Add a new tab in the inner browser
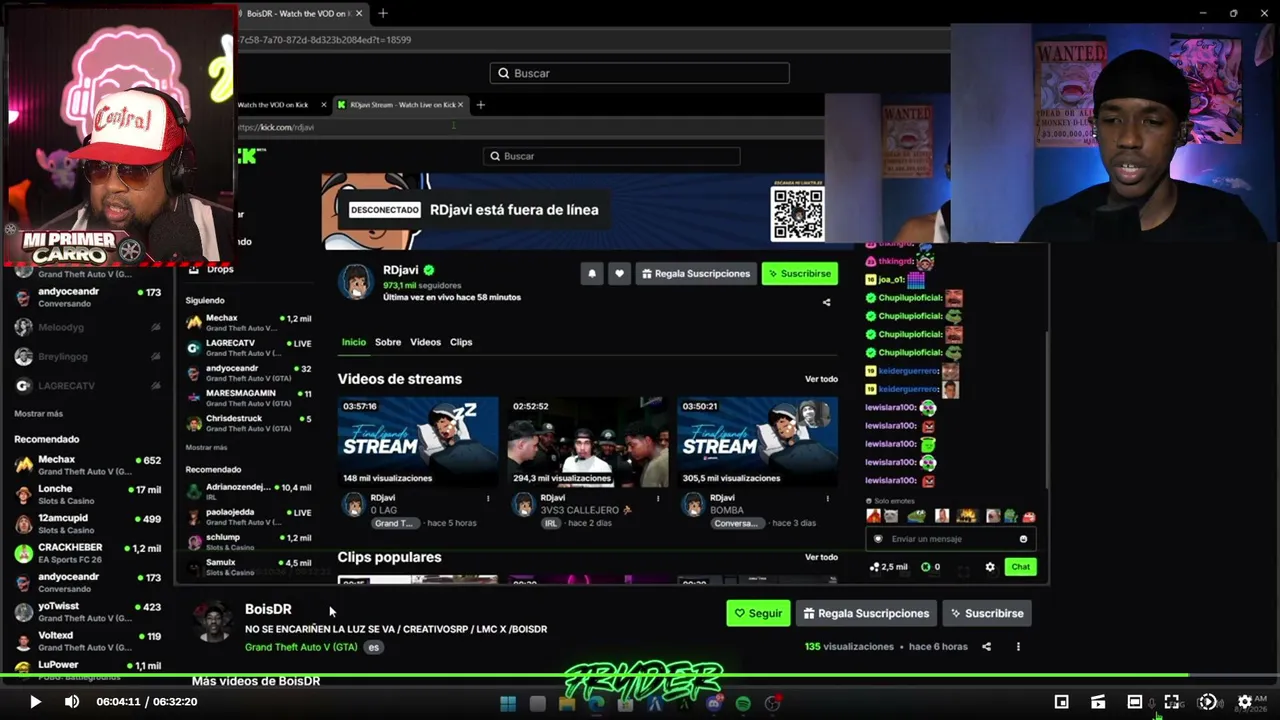The image size is (1280, 720). pyautogui.click(x=481, y=105)
